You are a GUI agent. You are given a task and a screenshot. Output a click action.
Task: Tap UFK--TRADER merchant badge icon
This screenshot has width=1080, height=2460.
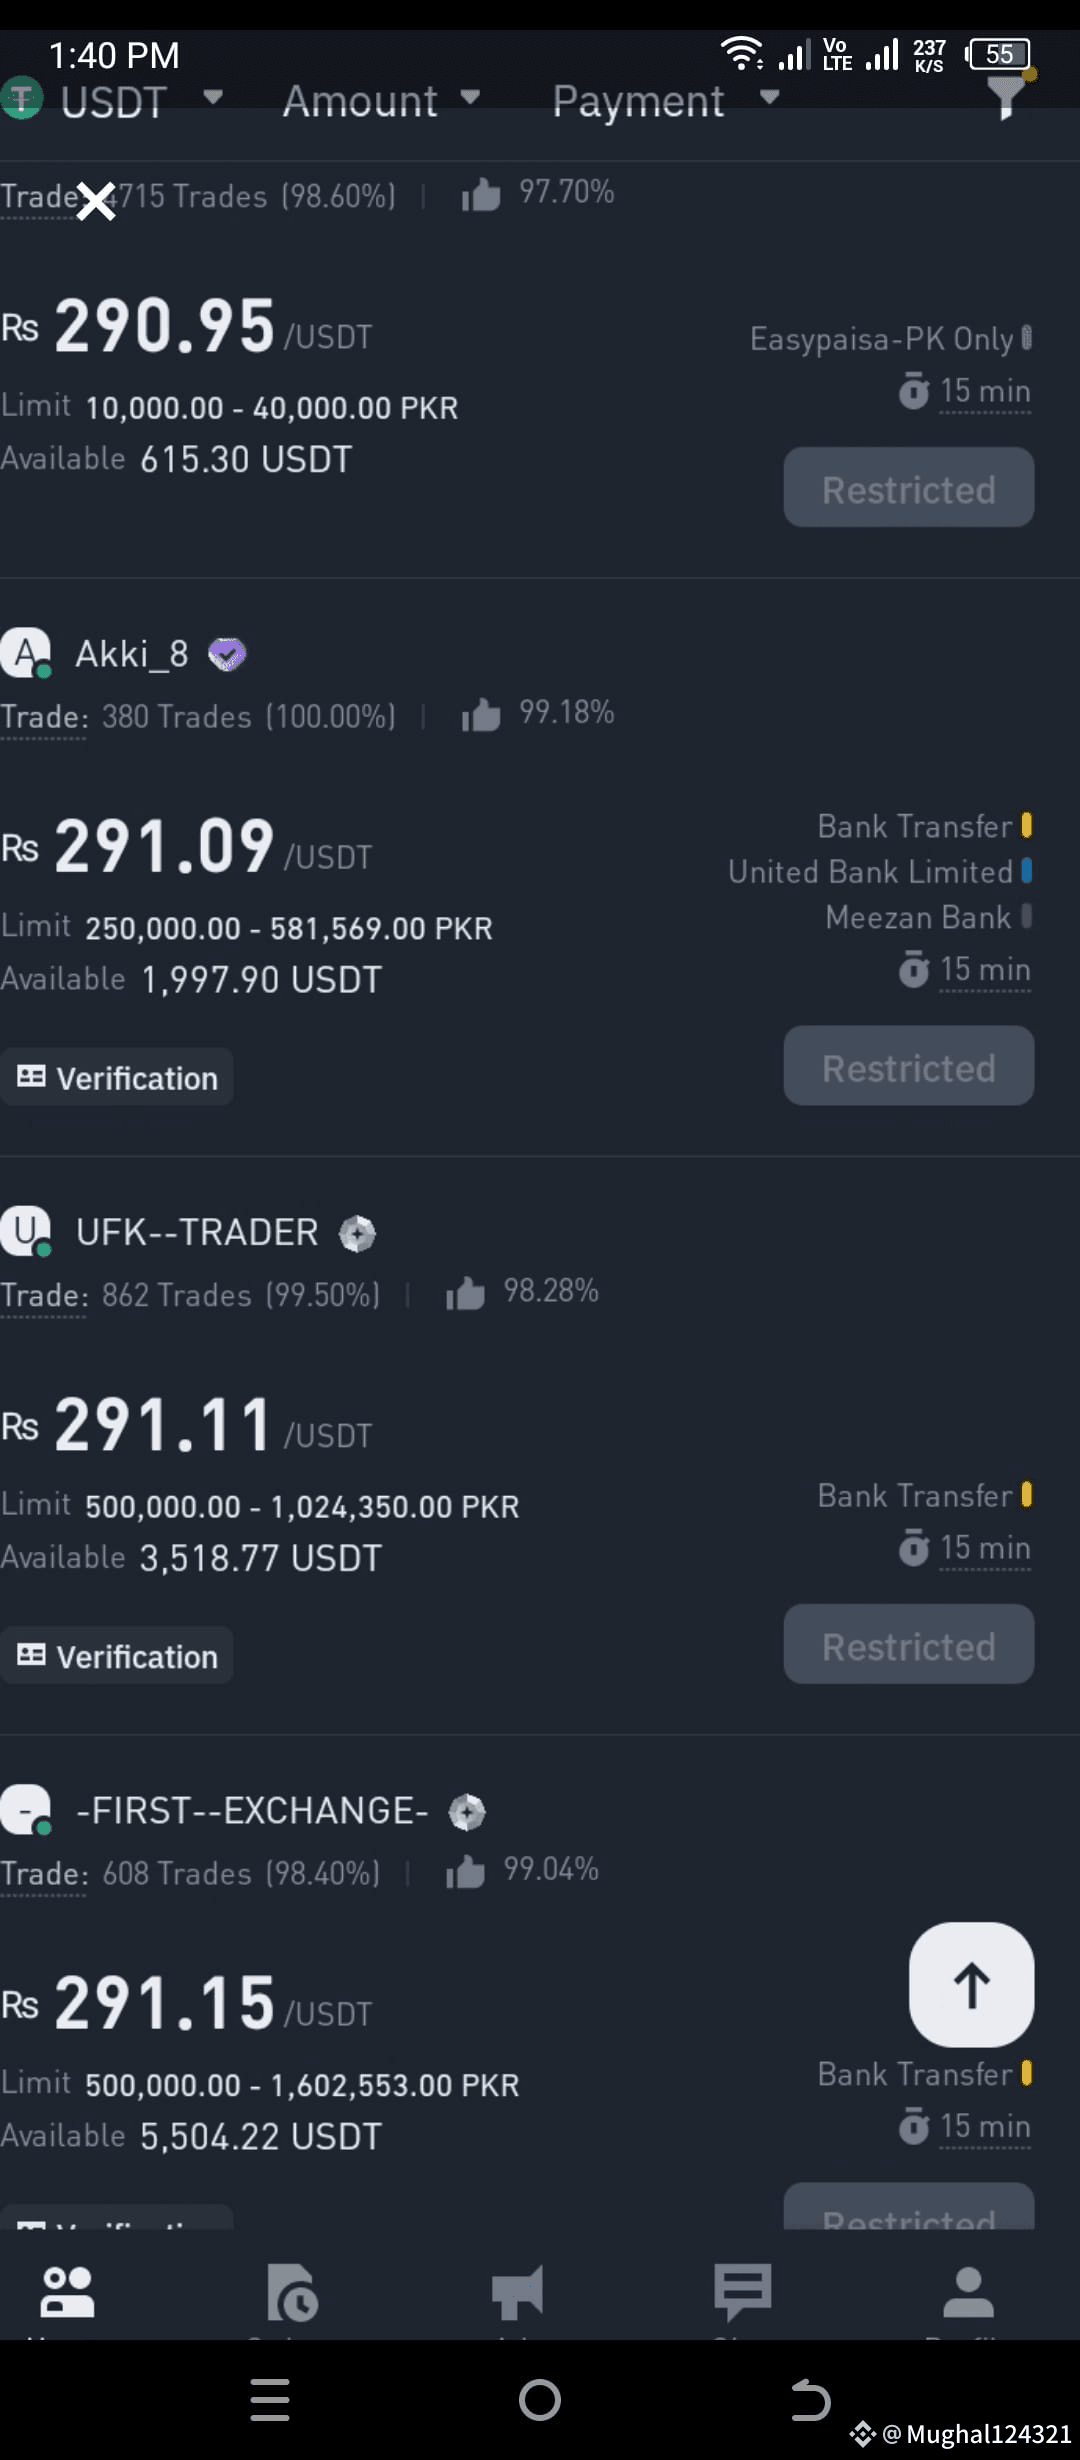click(357, 1233)
